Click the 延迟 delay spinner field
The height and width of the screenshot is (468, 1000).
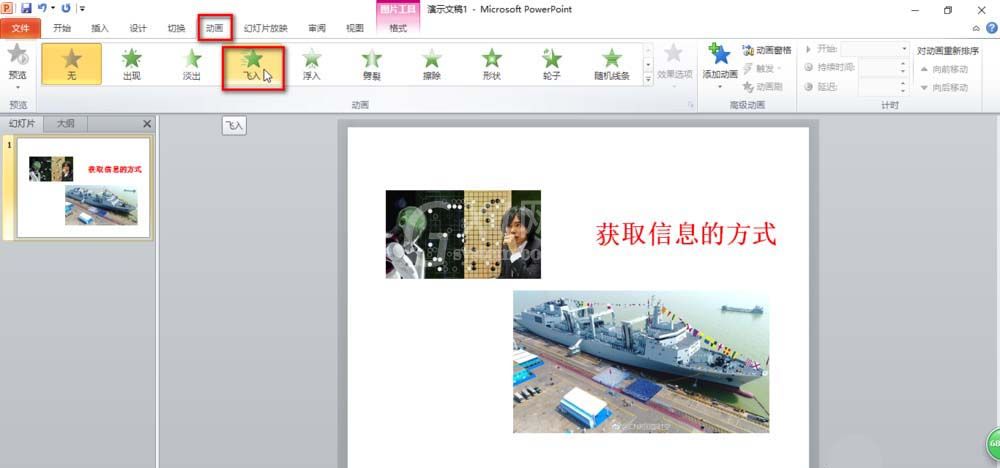(x=883, y=86)
